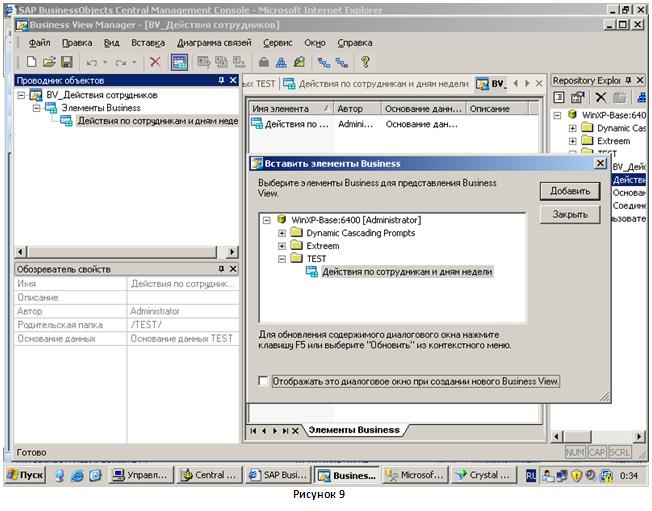Click the Закрыть button

(570, 215)
